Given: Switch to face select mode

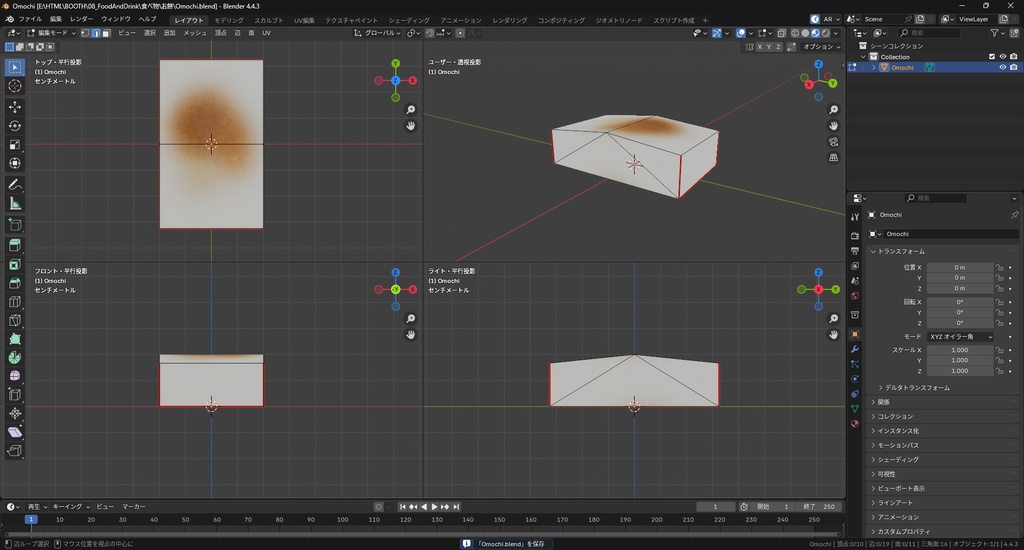Looking at the screenshot, I should coord(107,33).
